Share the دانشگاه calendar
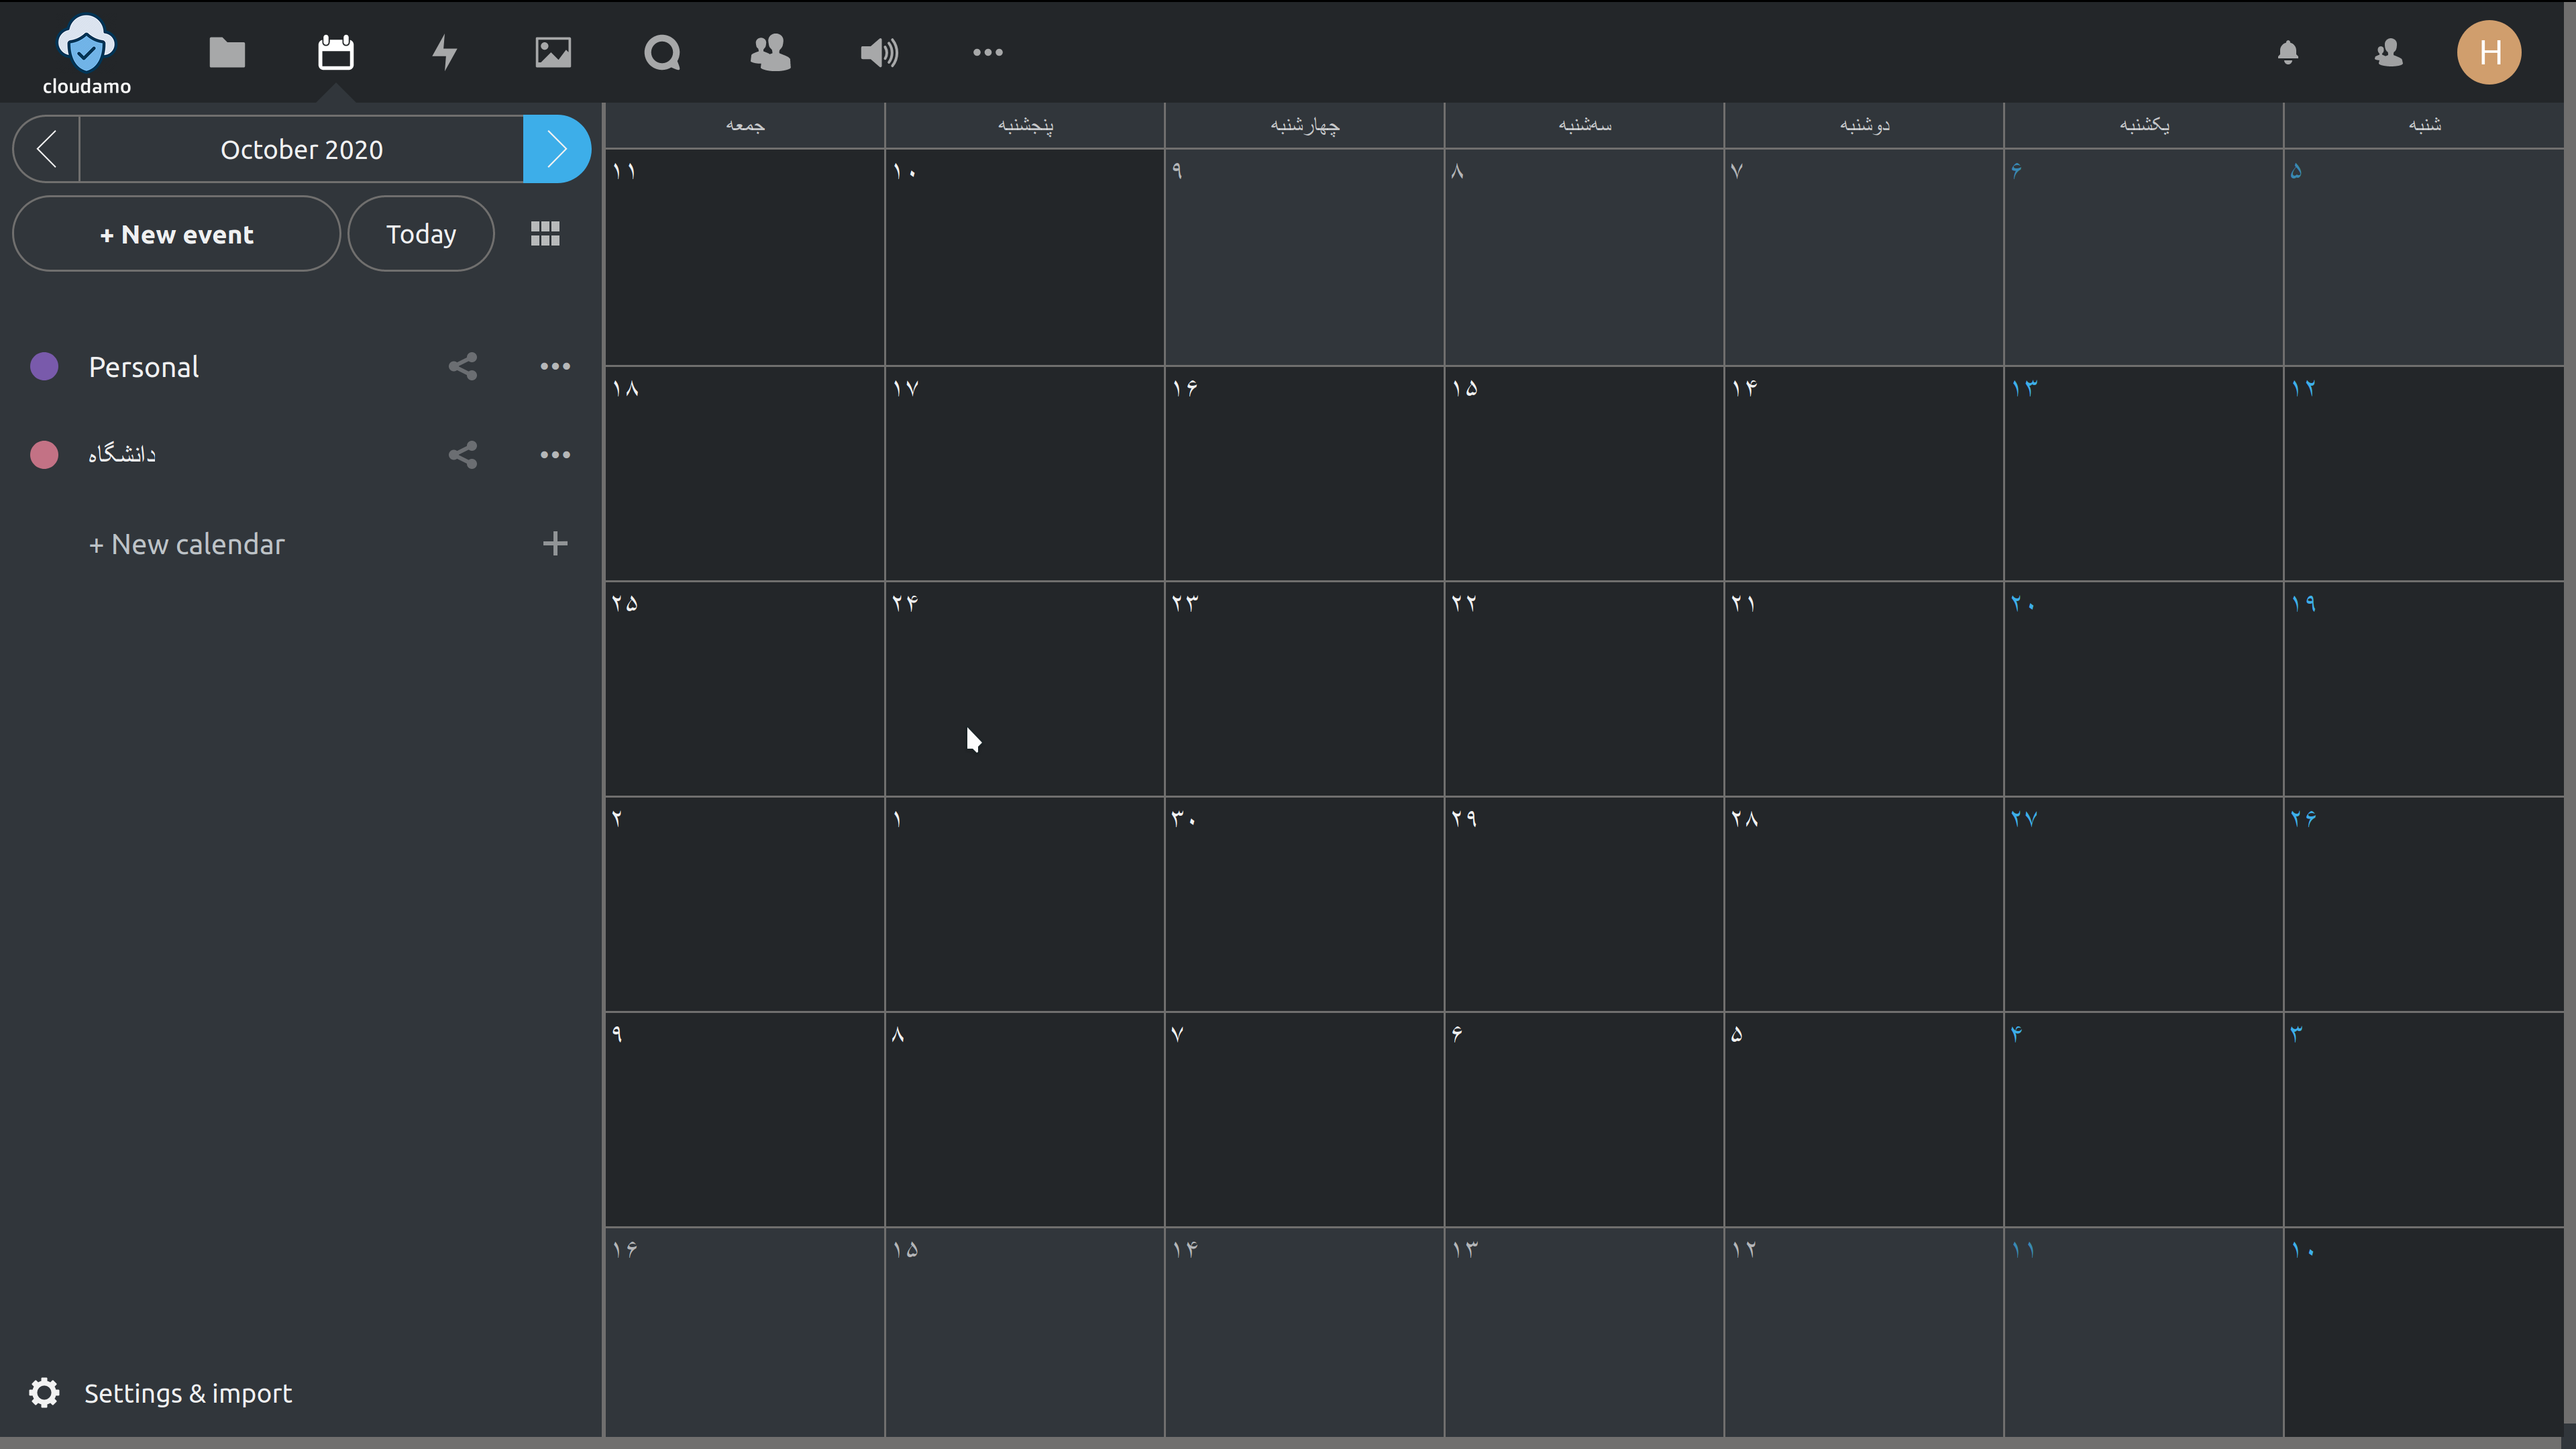This screenshot has height=1449, width=2576. point(462,455)
